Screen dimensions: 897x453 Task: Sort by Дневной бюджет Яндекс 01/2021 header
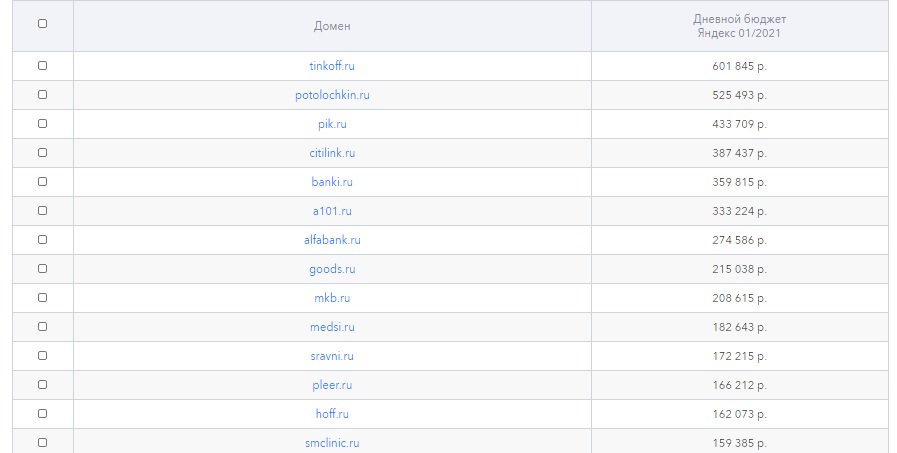point(739,26)
